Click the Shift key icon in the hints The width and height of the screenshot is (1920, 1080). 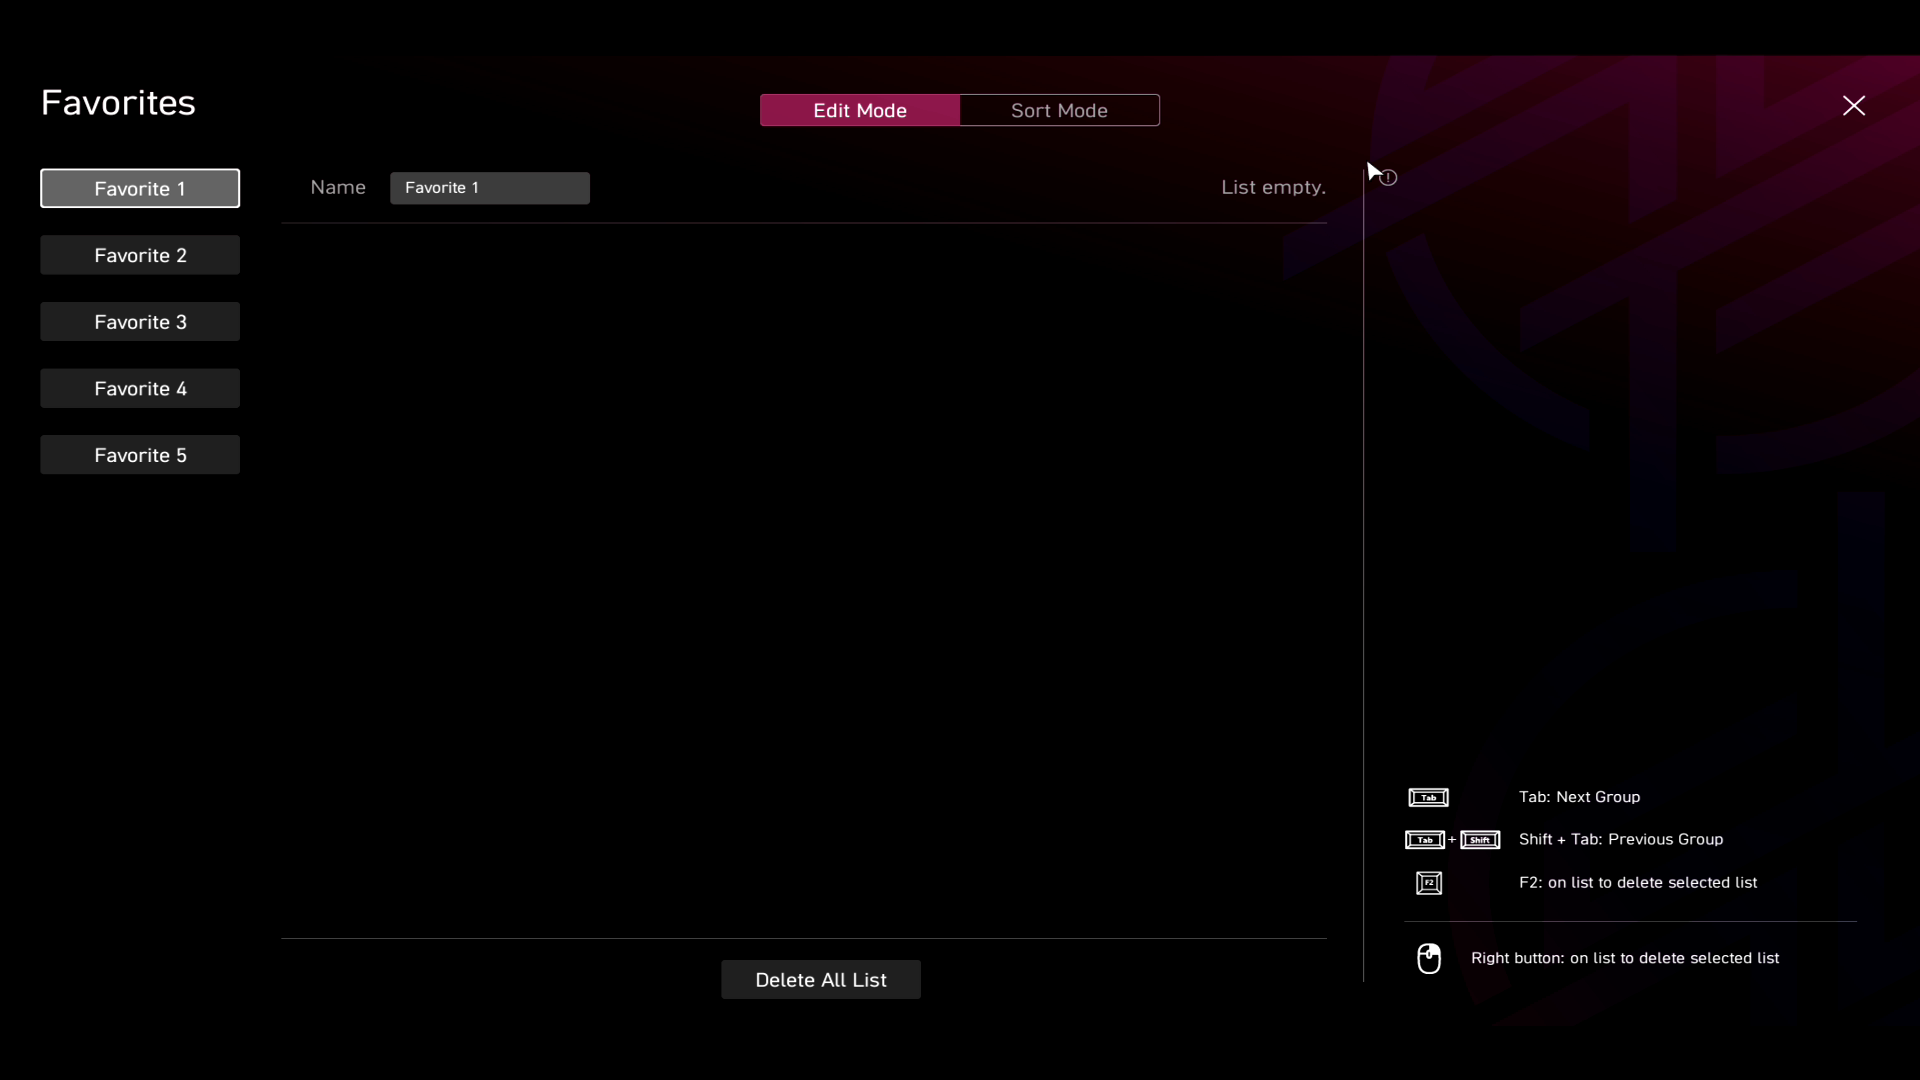click(1480, 840)
